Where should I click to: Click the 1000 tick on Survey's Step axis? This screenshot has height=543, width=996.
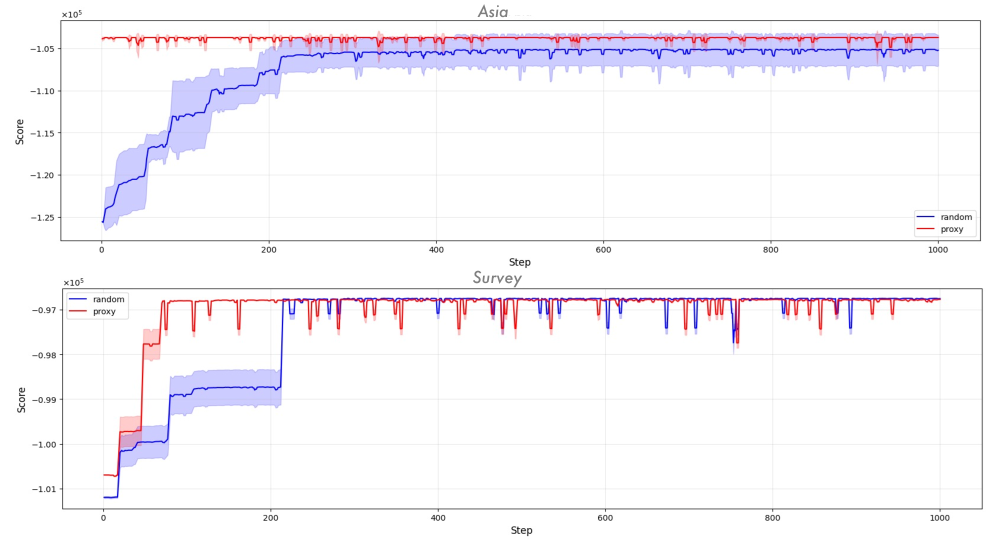click(939, 518)
